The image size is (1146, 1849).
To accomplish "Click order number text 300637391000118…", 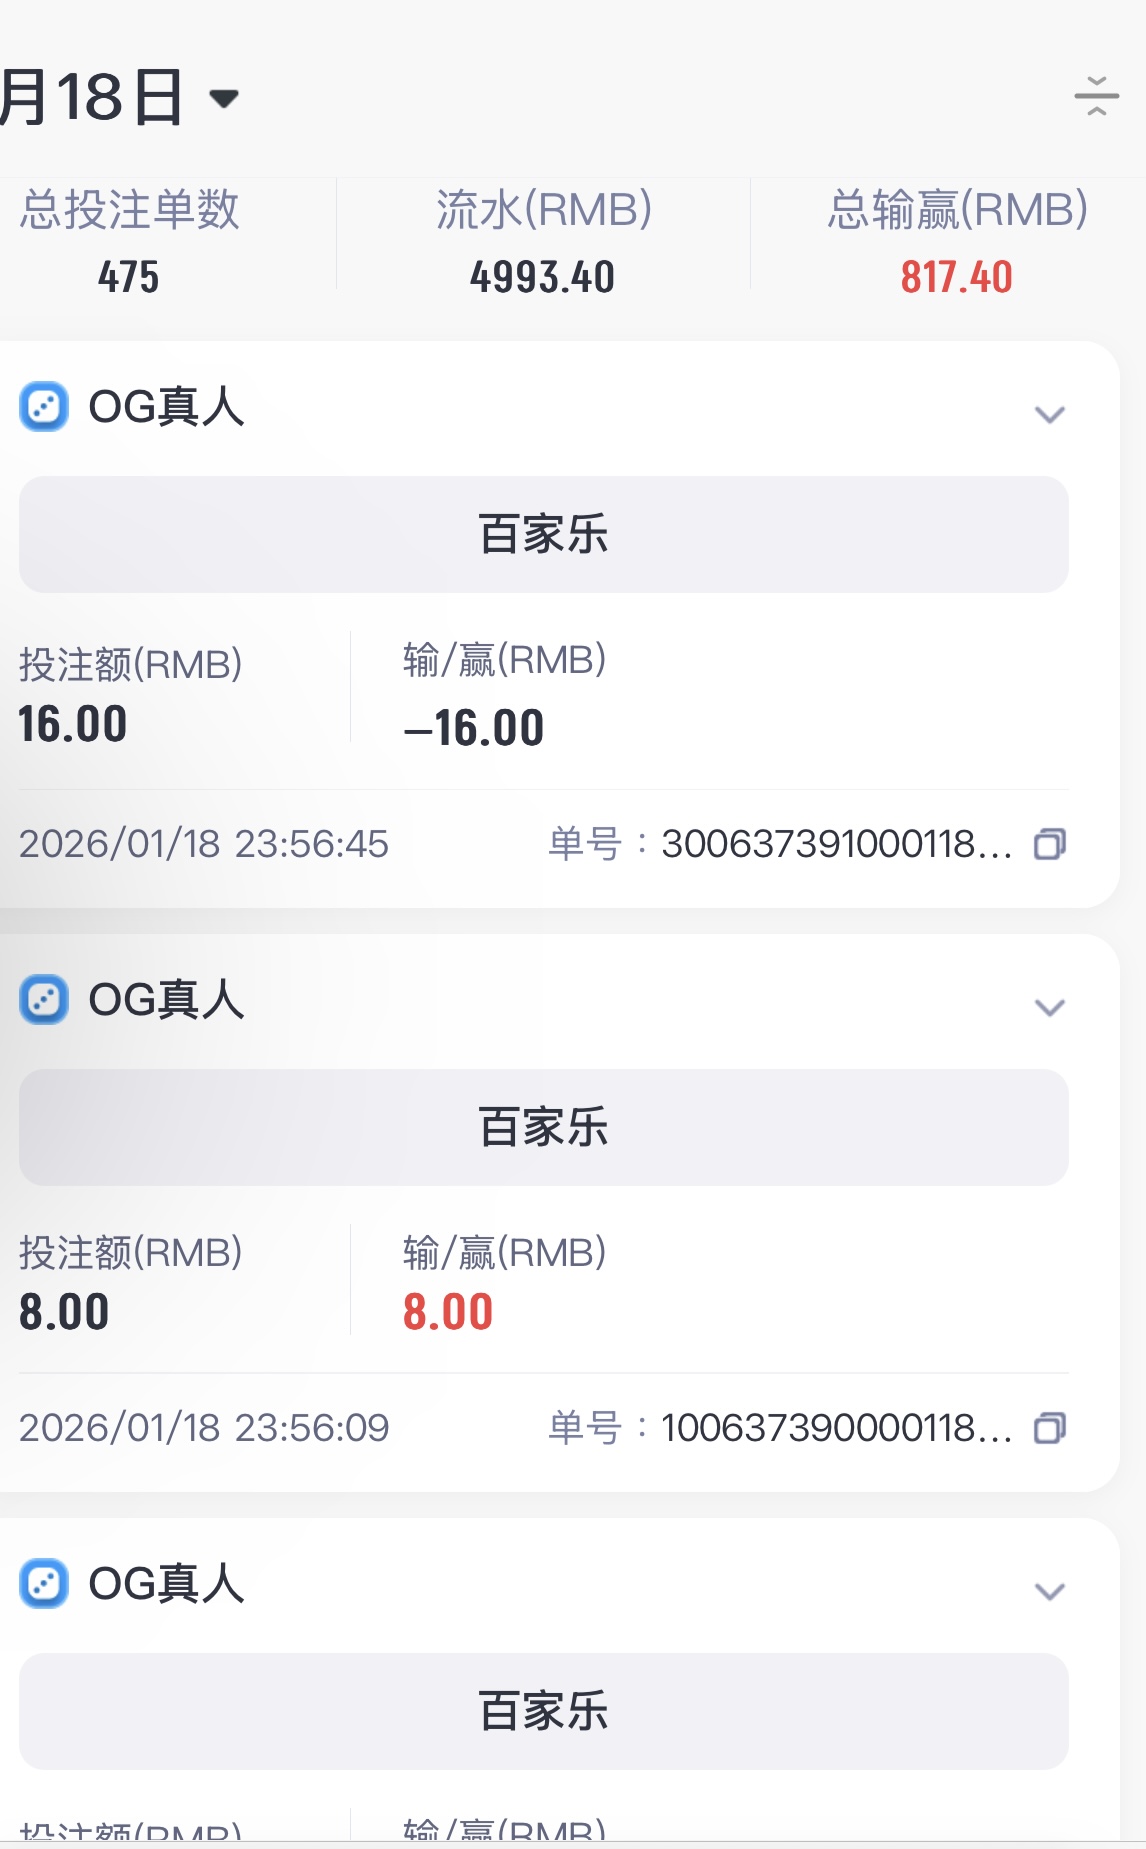I will pos(836,844).
